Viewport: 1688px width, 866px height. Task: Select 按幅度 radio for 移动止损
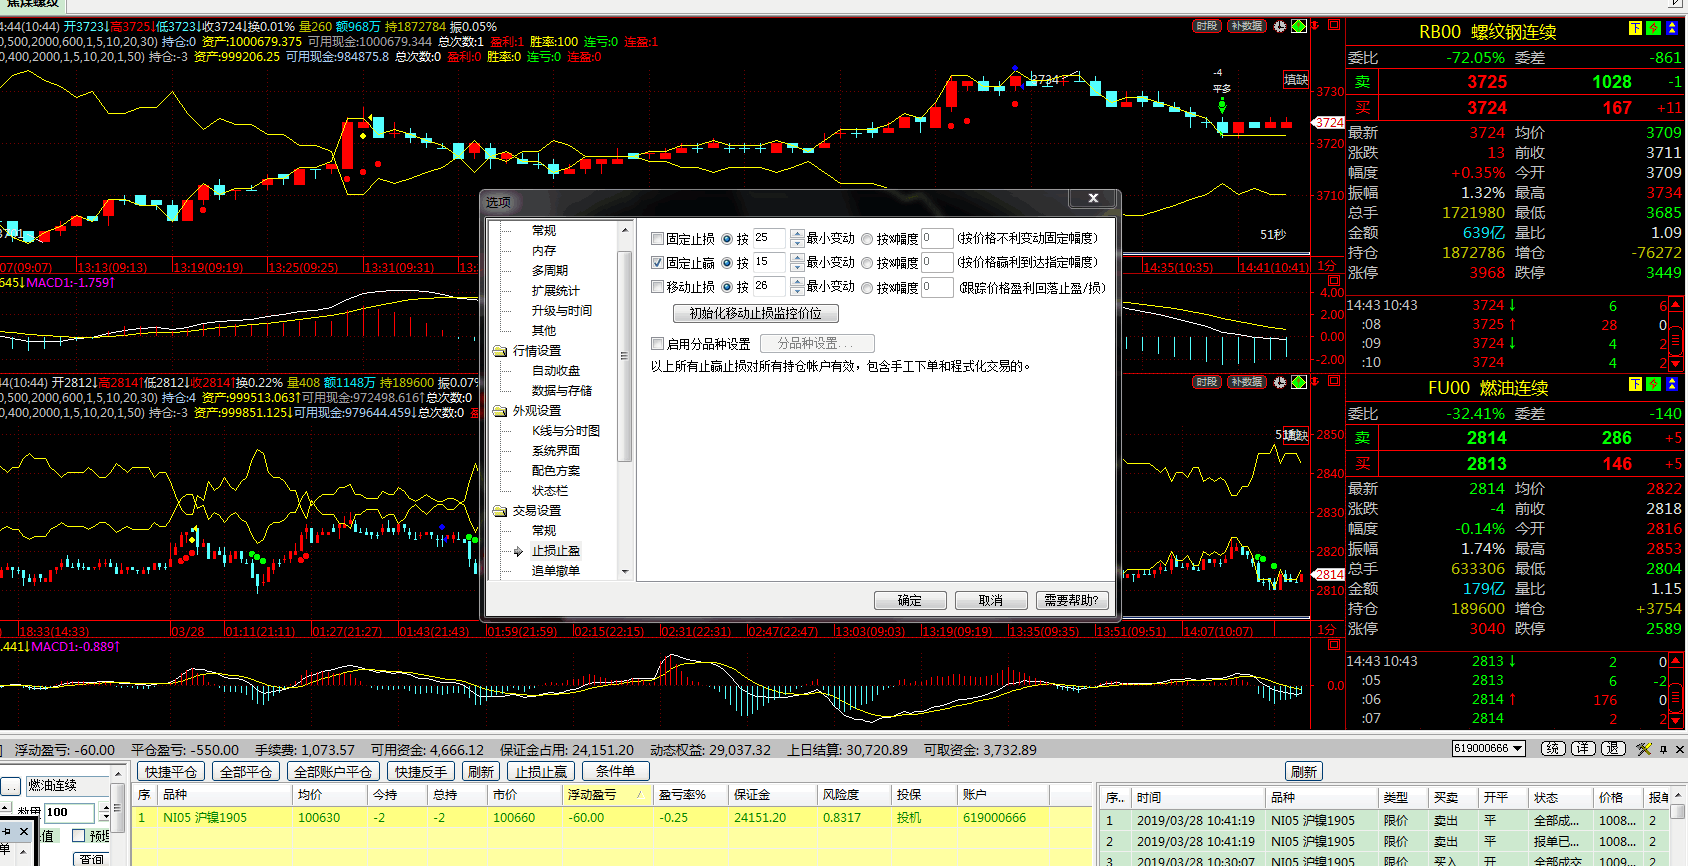(x=867, y=288)
